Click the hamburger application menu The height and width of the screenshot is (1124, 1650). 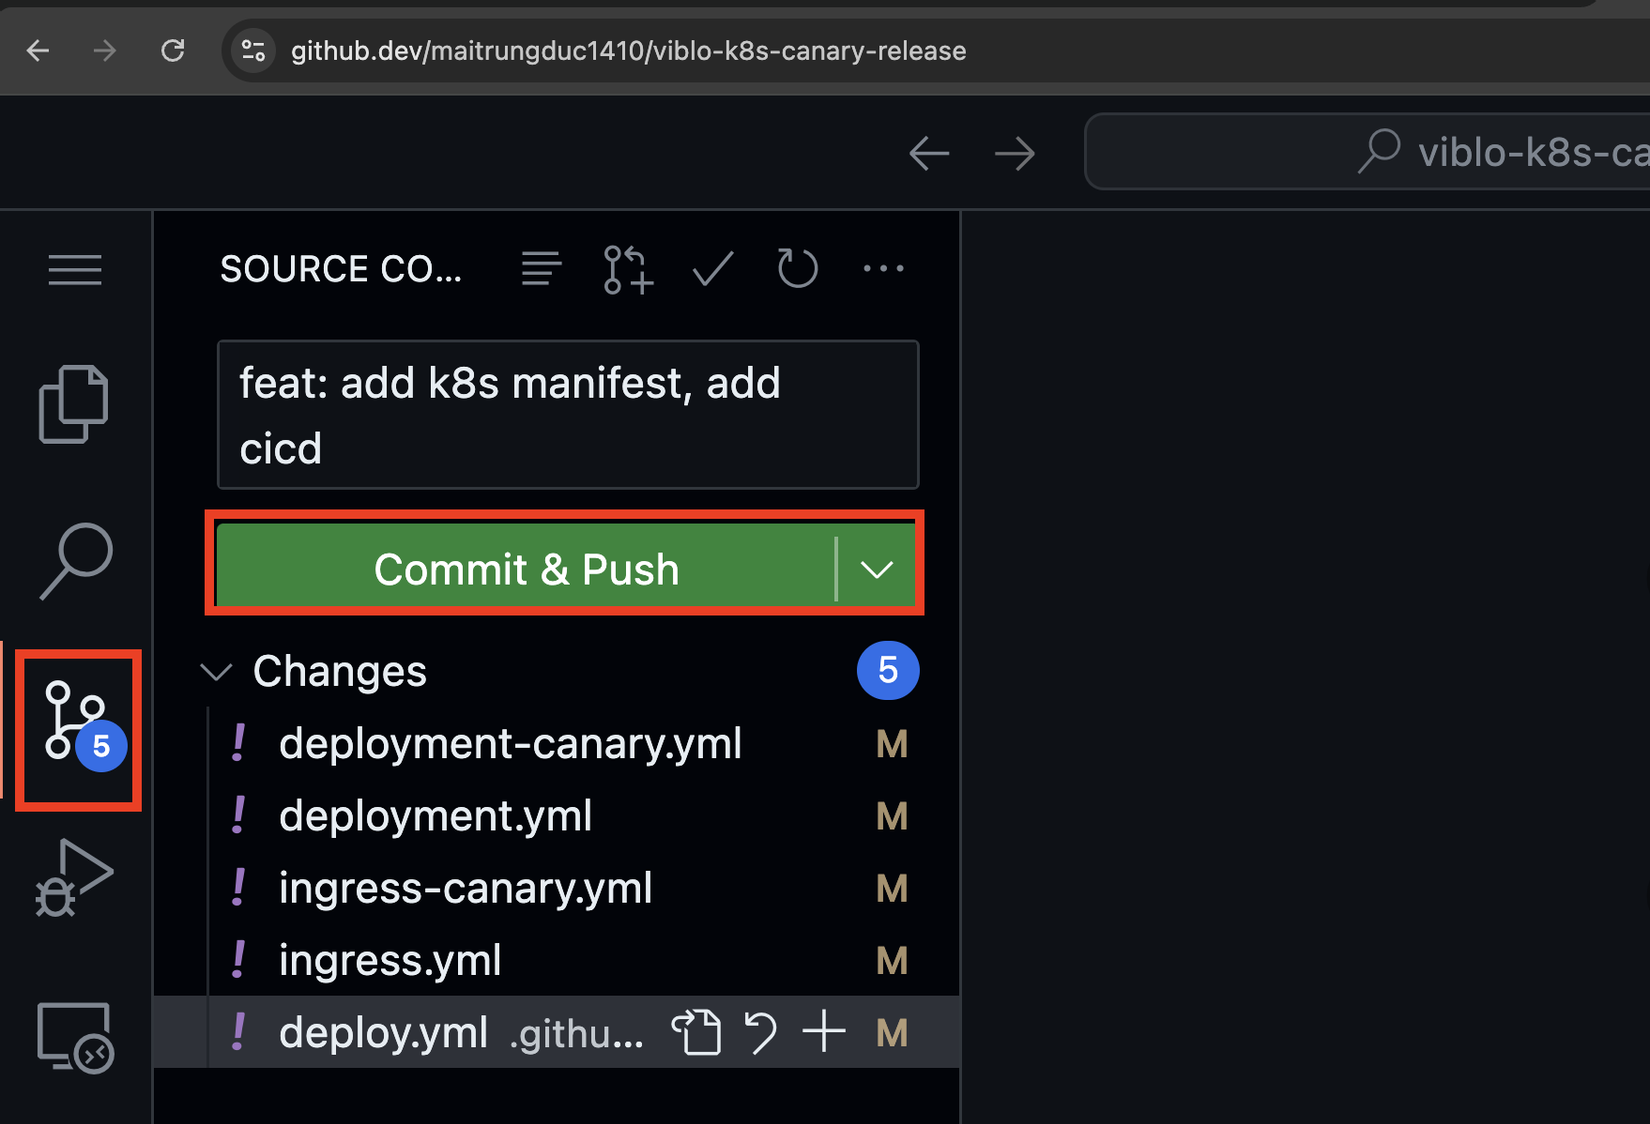75,269
